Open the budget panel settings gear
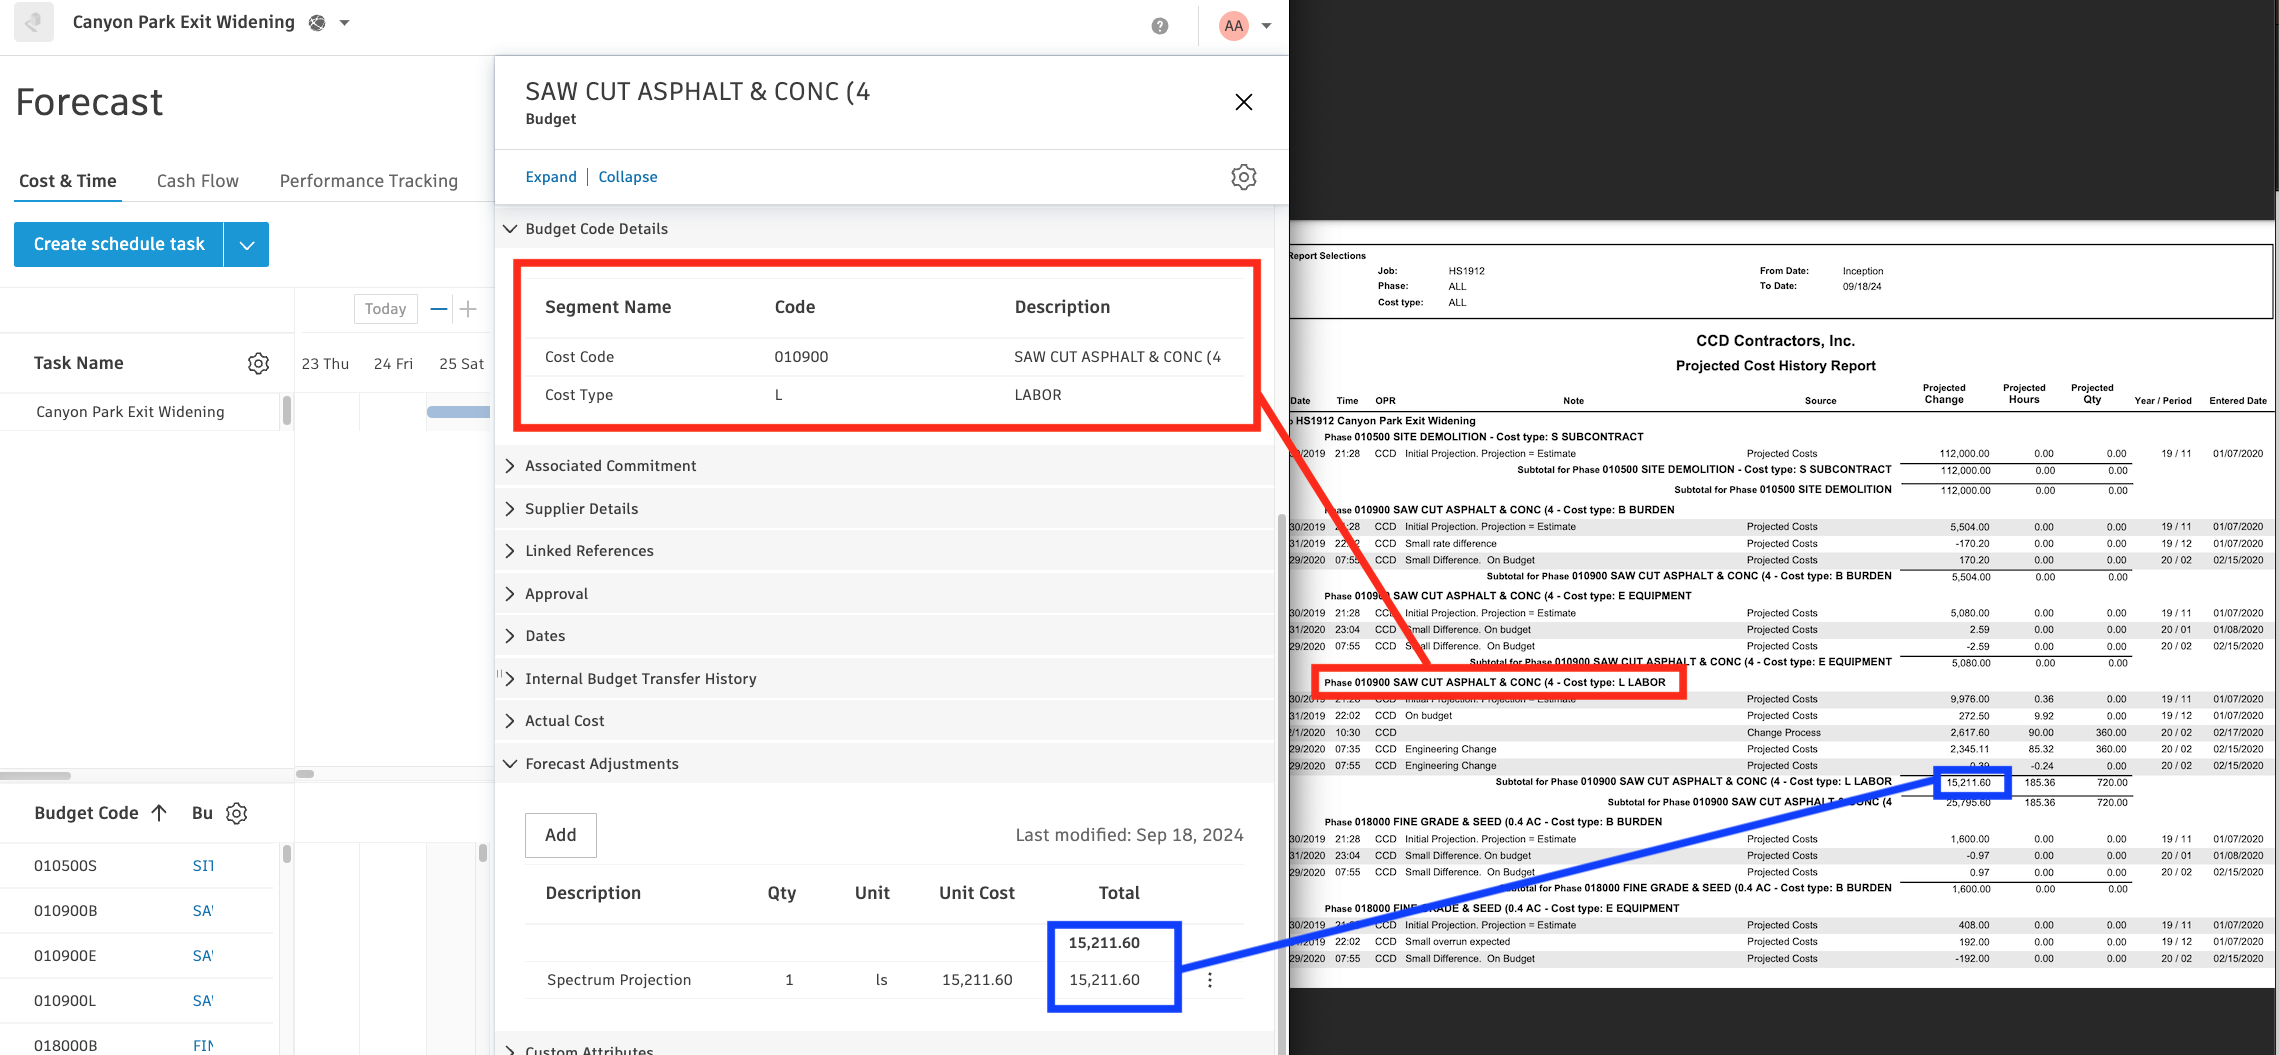The height and width of the screenshot is (1055, 2279). [x=1243, y=177]
